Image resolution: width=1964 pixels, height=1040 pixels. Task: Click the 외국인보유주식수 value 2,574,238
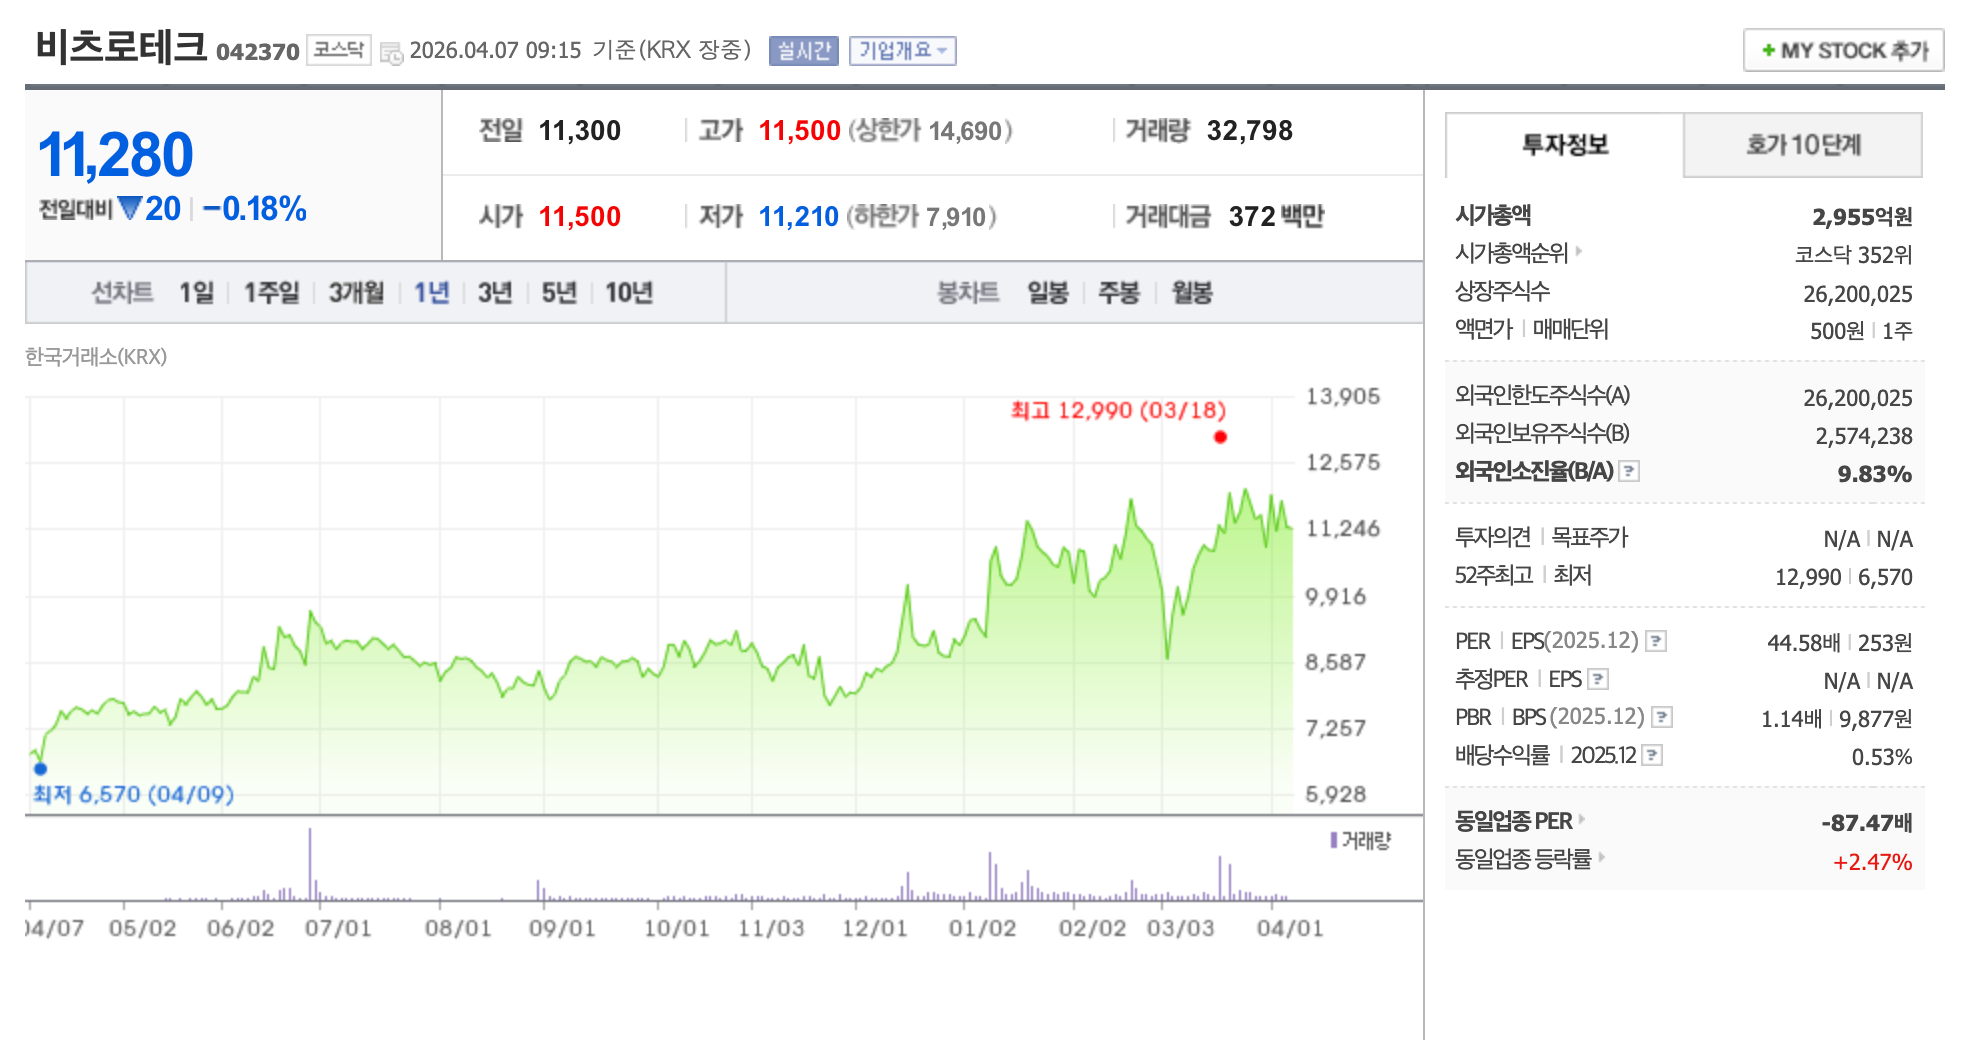[1864, 436]
